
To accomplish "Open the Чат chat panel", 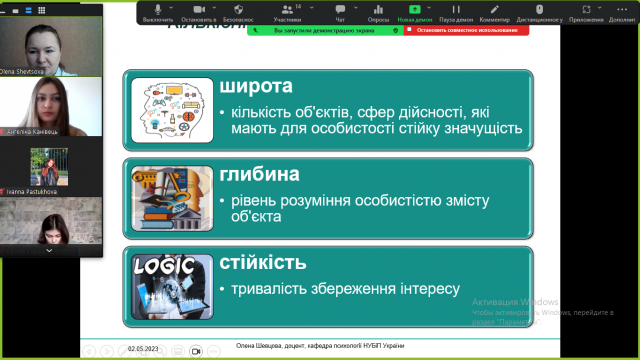I will (x=340, y=13).
